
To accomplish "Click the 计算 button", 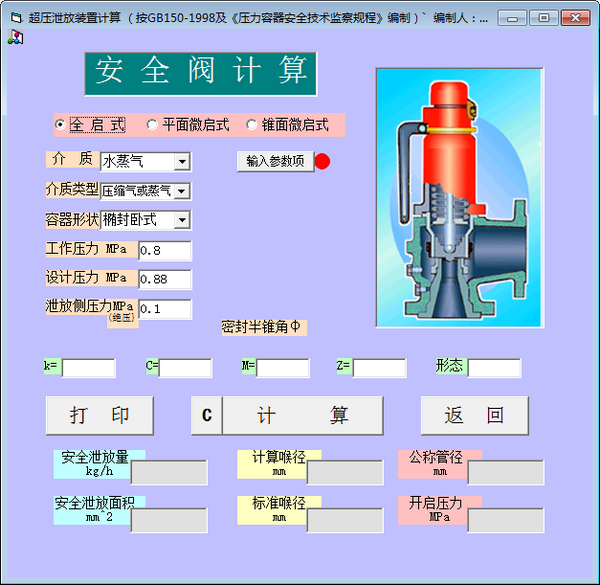I will pos(302,416).
